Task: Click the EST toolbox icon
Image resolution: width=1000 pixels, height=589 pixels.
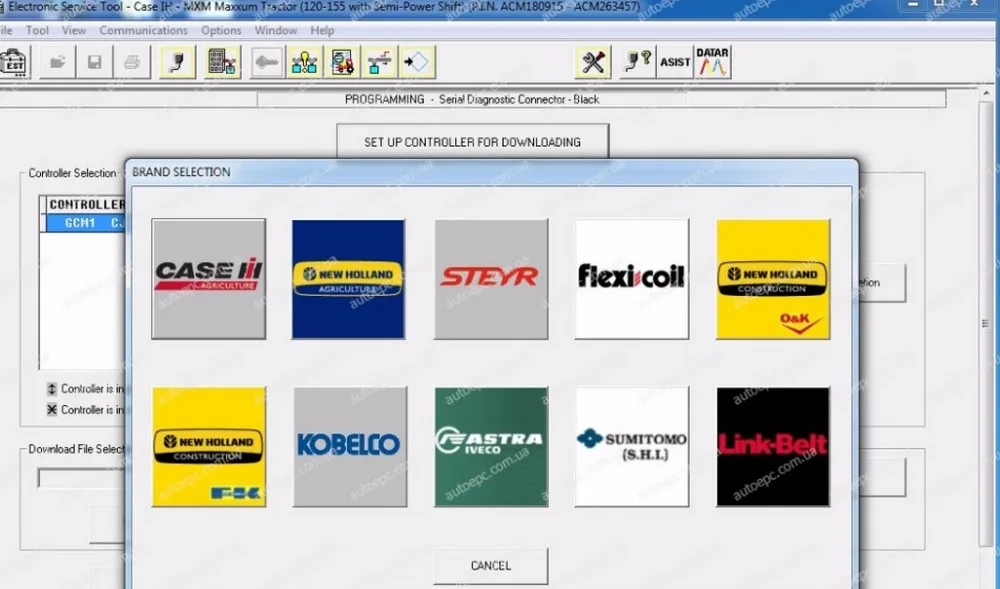Action: click(13, 62)
